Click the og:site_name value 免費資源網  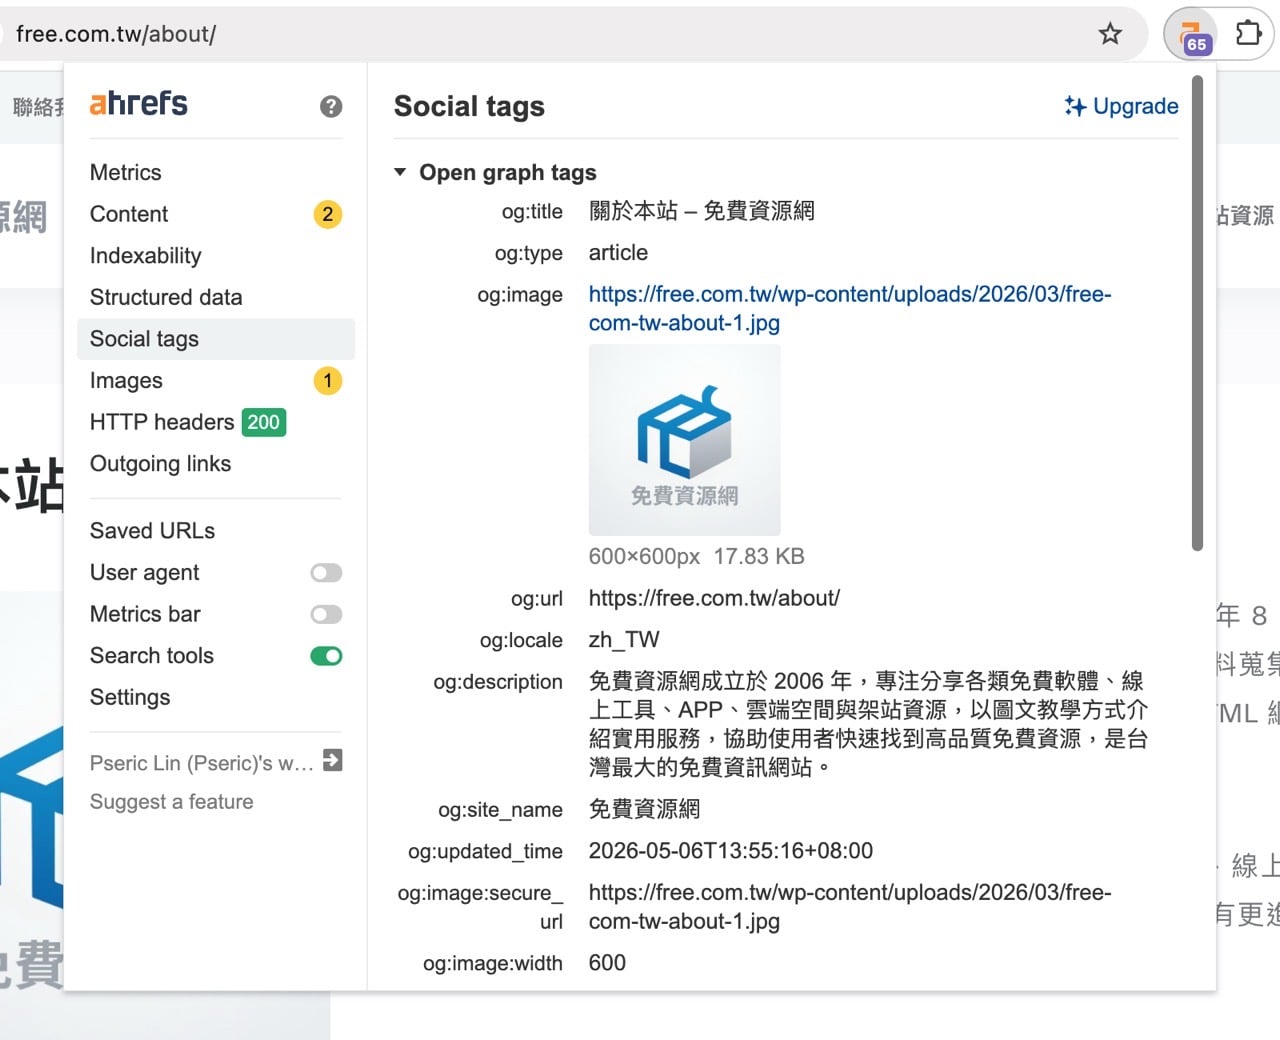[x=644, y=809]
